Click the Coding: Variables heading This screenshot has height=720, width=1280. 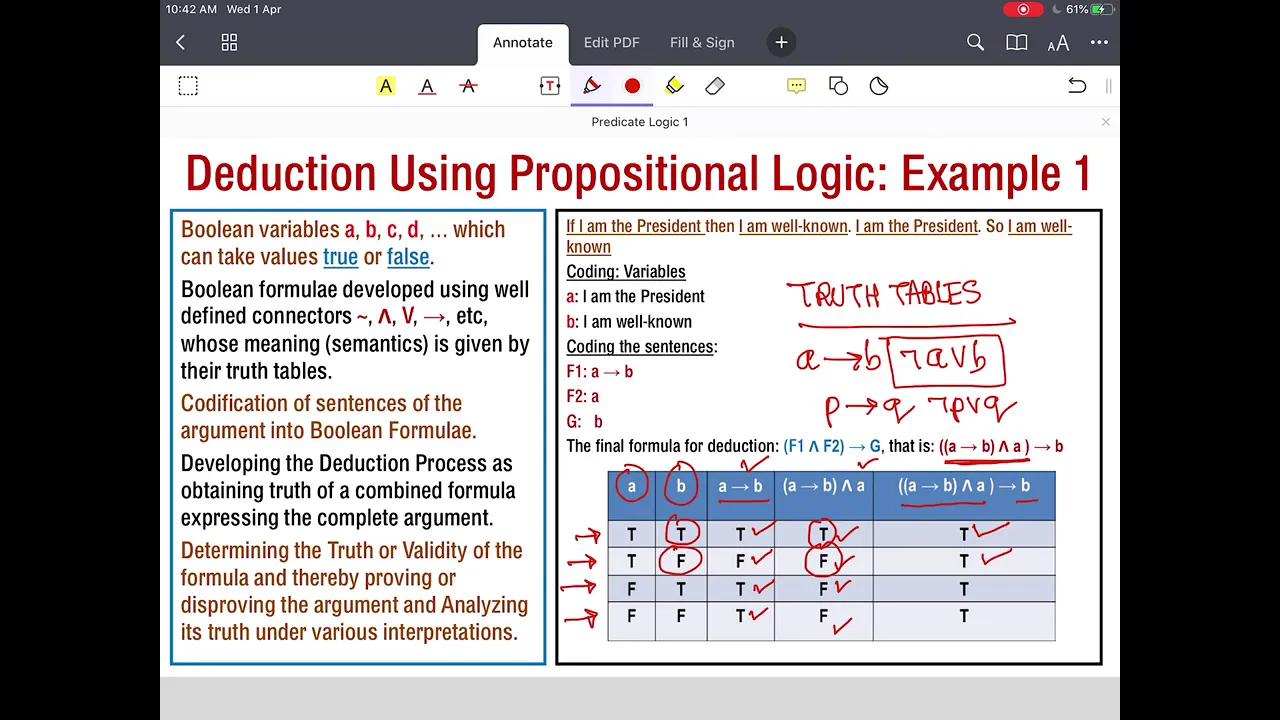pos(626,272)
